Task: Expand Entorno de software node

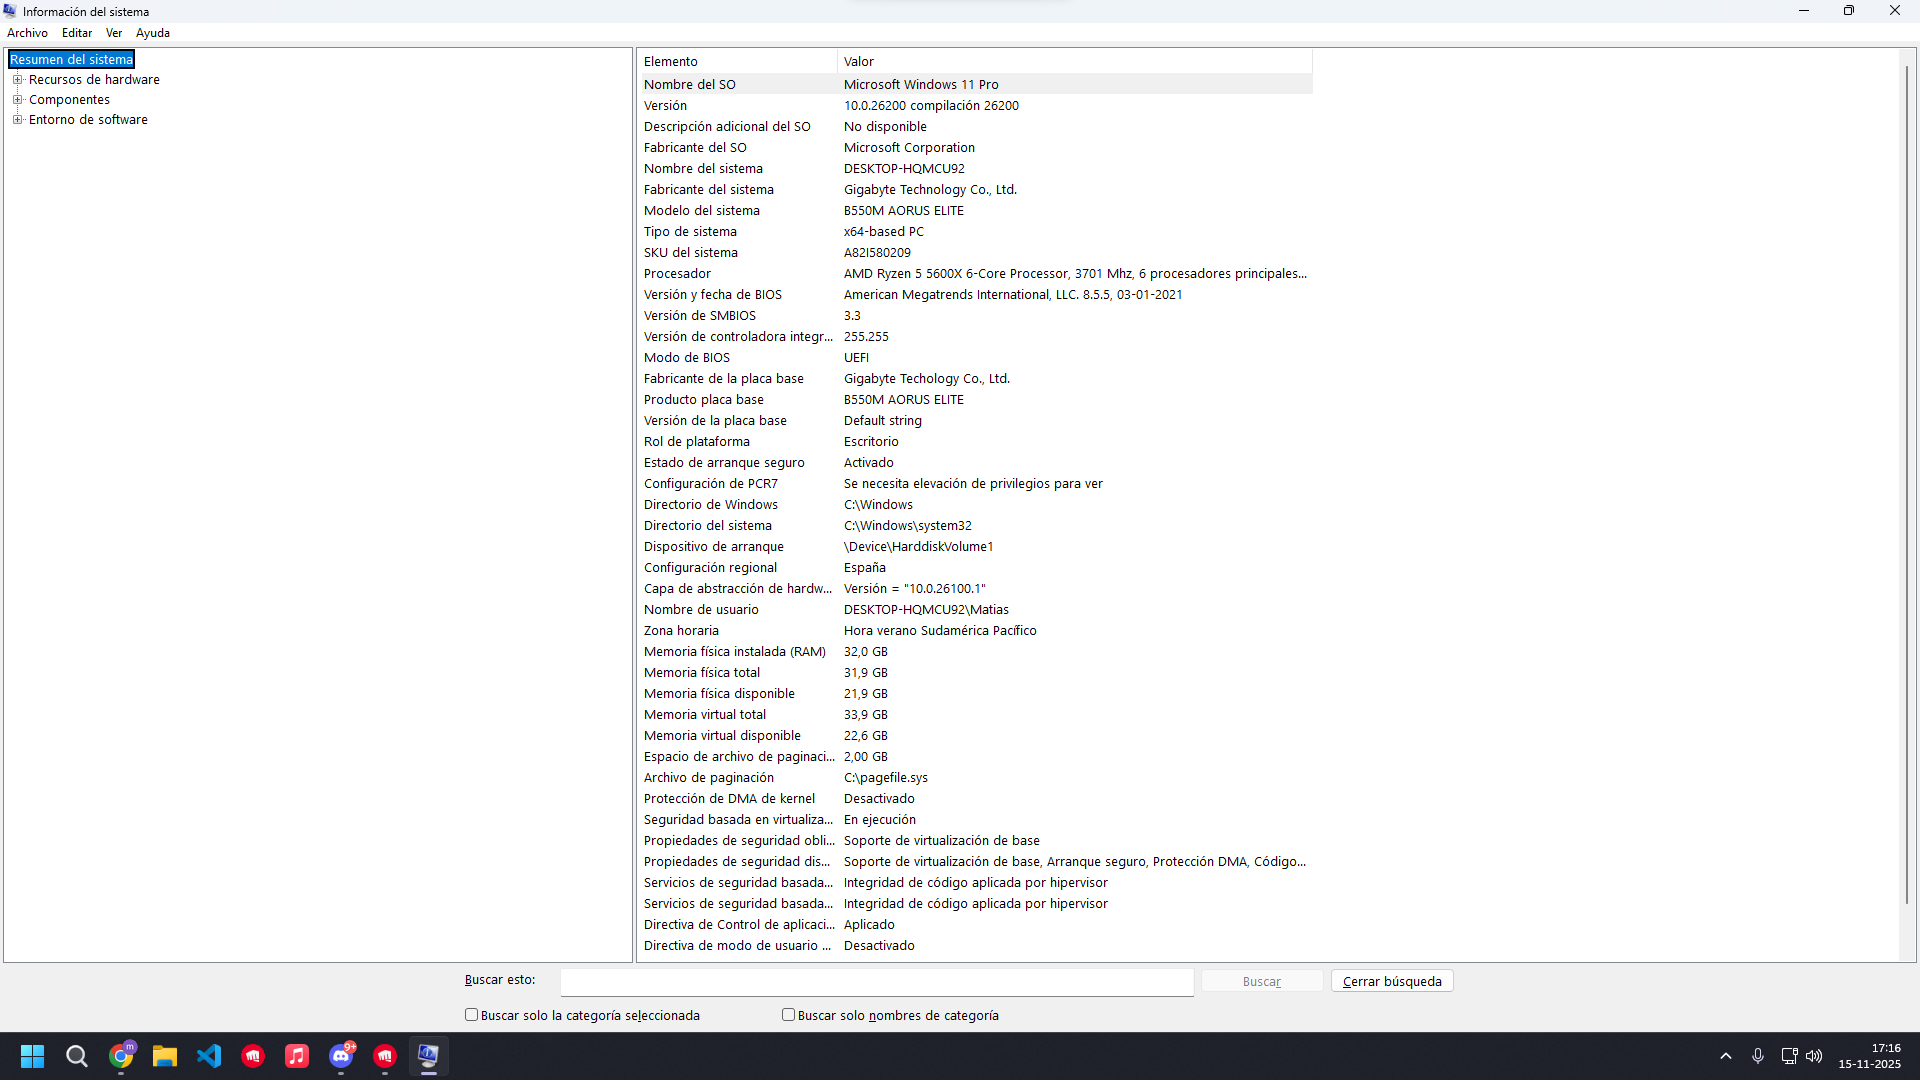Action: coord(17,120)
